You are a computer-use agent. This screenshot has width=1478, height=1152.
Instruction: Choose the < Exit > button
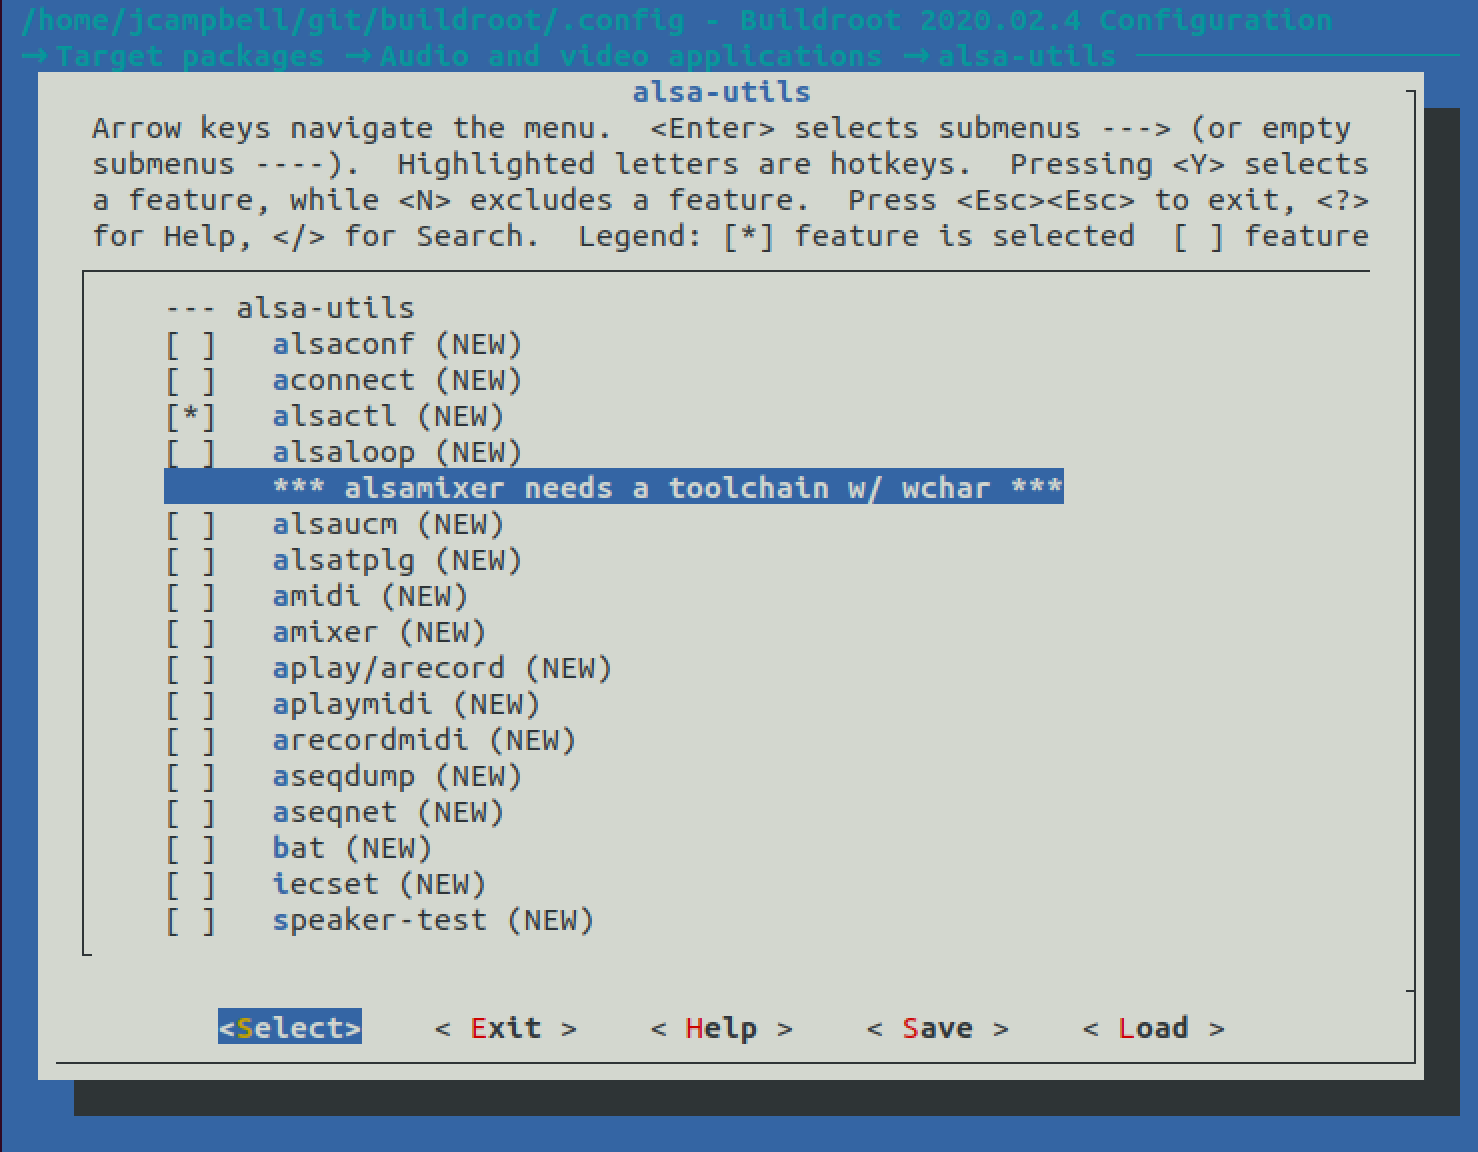pyautogui.click(x=505, y=1028)
